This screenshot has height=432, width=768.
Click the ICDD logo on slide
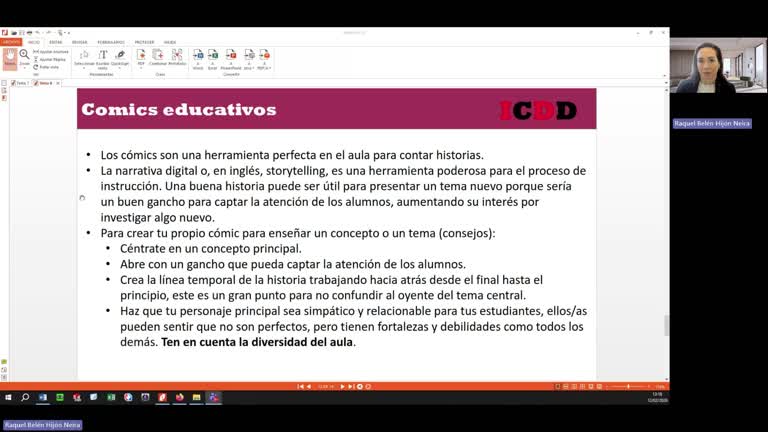pos(538,110)
